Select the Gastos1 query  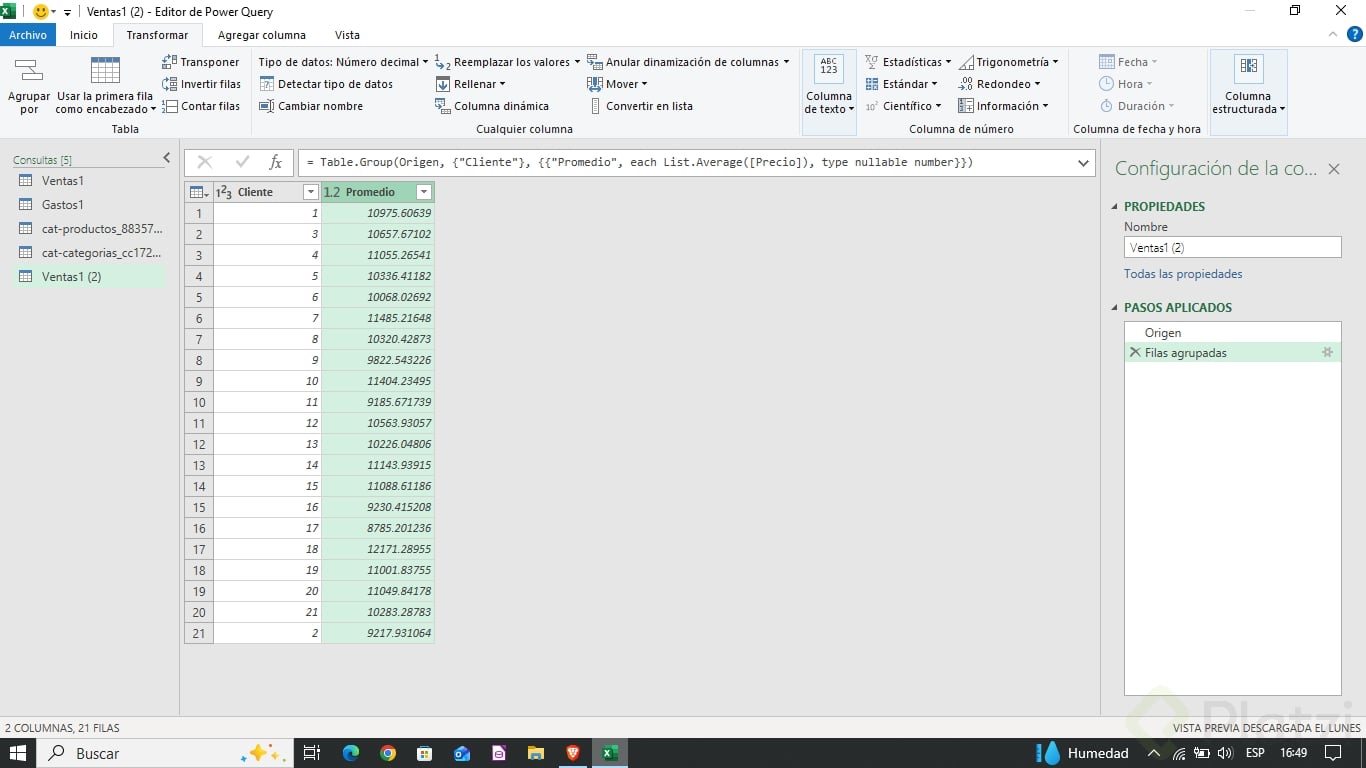[89, 205]
